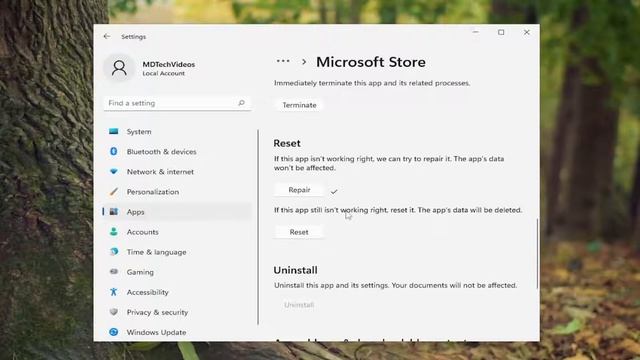Click the Privacy & security shield icon
The height and width of the screenshot is (360, 640).
point(114,312)
